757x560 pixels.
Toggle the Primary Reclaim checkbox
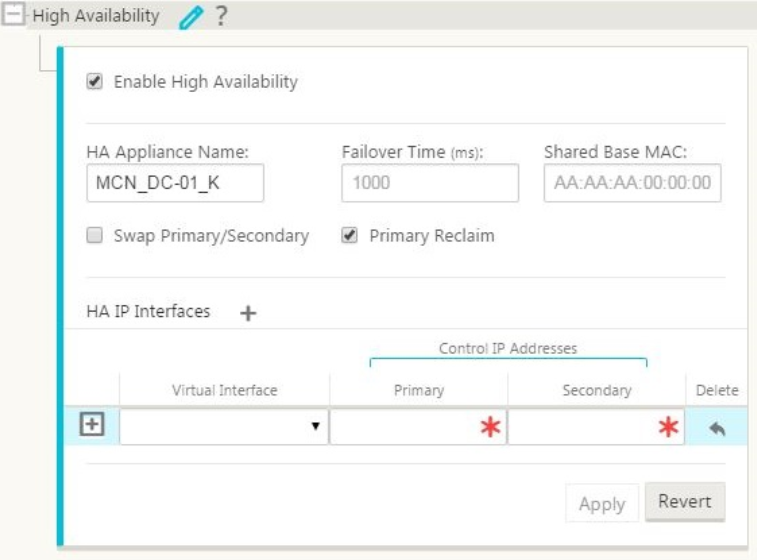(x=350, y=236)
